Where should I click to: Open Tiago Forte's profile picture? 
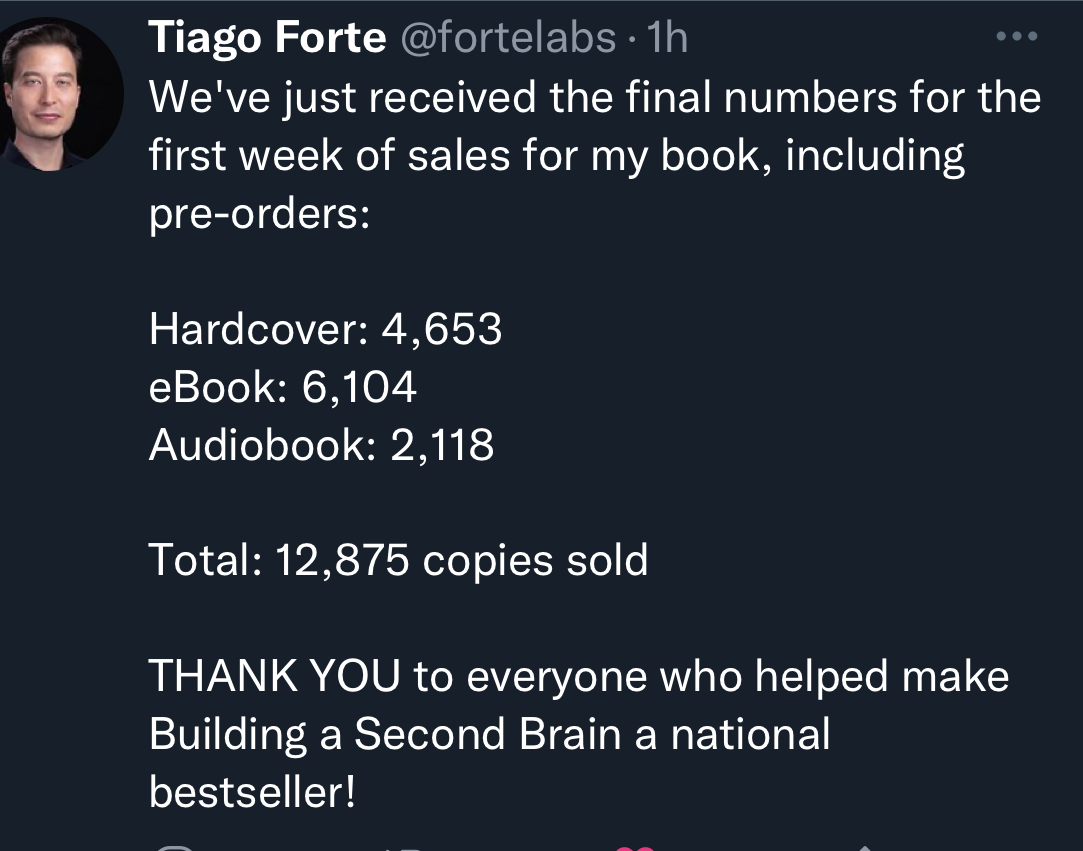62,93
